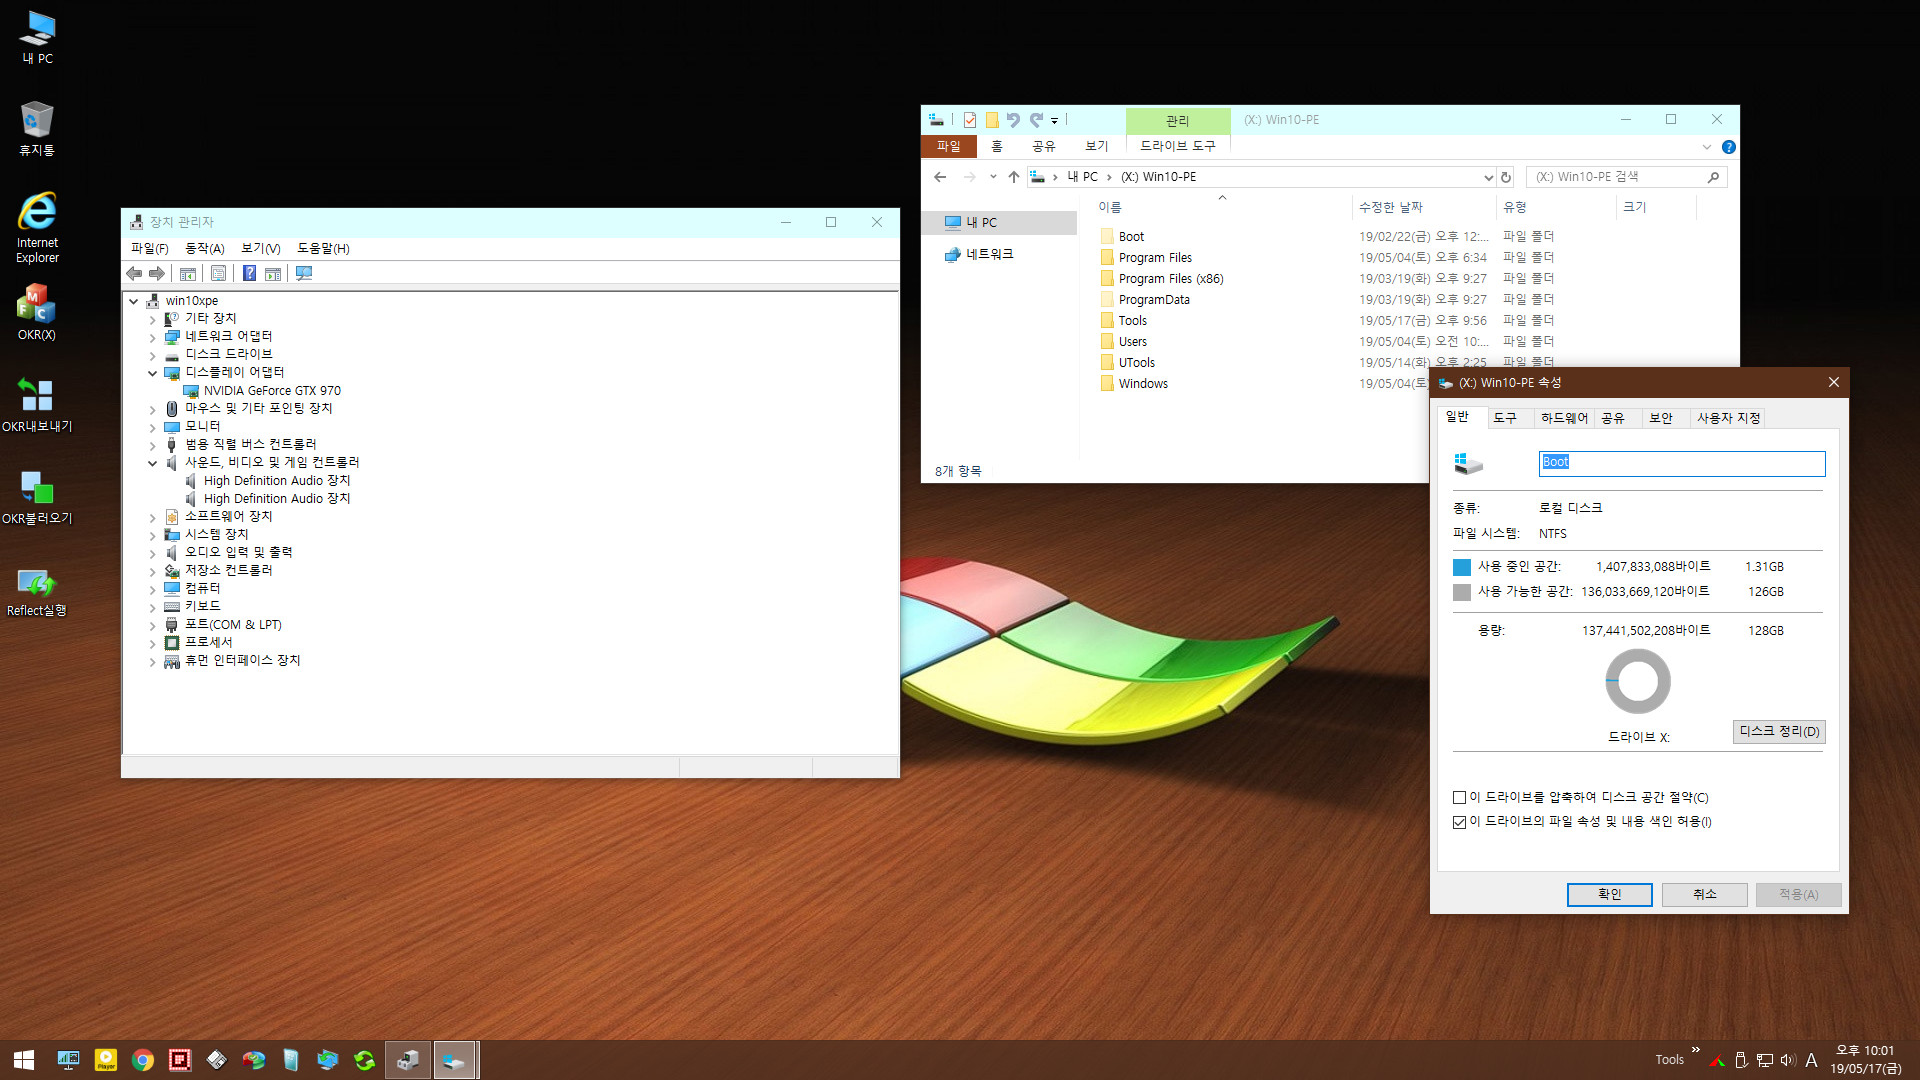1920x1080 pixels.
Task: Show hidden Tools toolbar chevron in taskbar
Action: (x=1695, y=1050)
